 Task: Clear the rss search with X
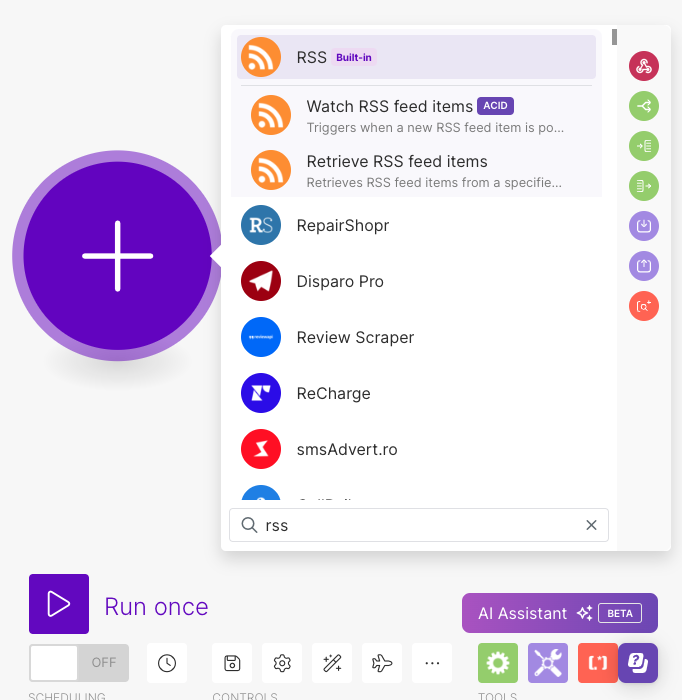click(x=591, y=525)
